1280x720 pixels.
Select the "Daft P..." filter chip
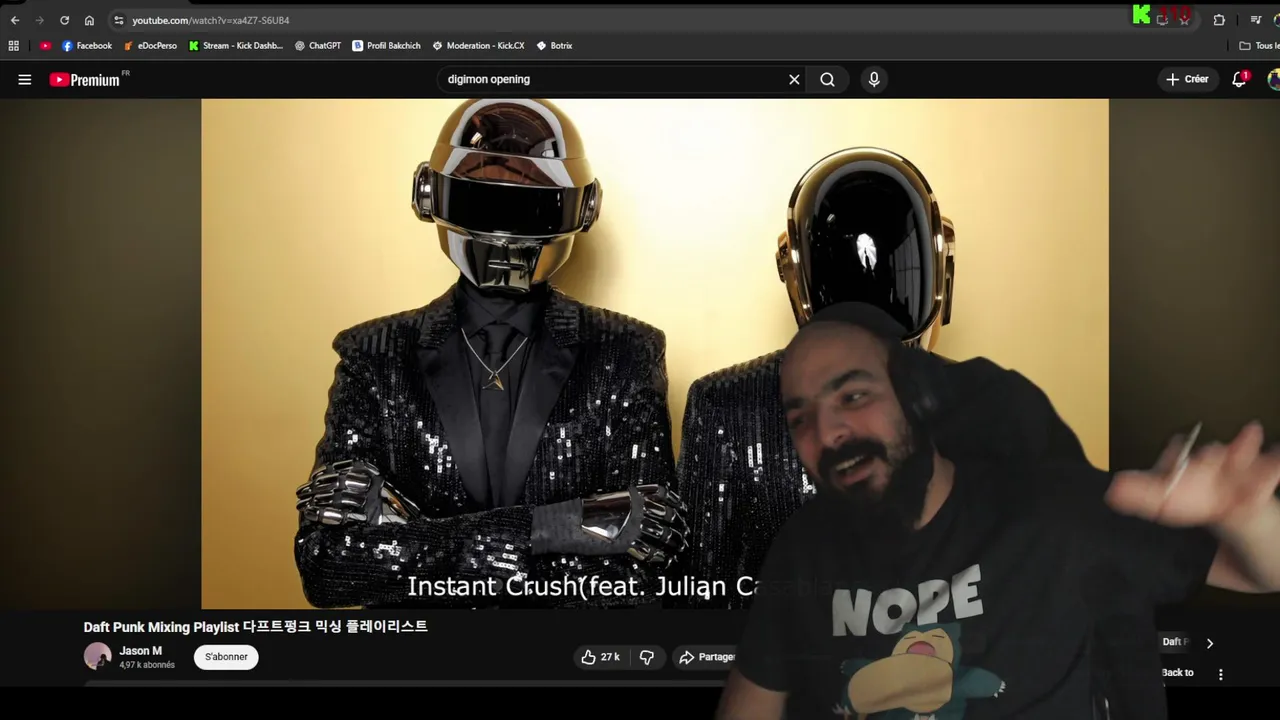tap(1174, 642)
